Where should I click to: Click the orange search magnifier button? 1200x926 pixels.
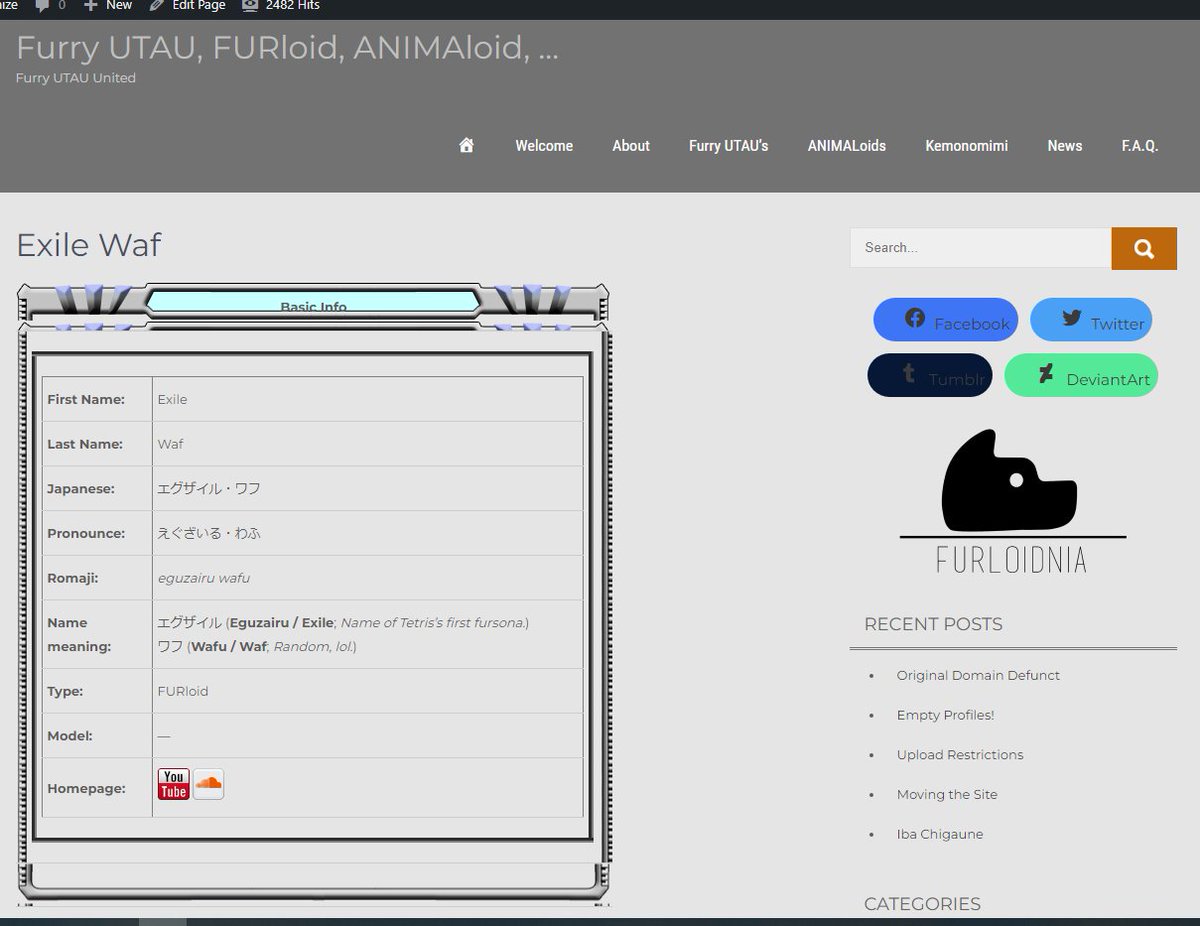tap(1144, 248)
